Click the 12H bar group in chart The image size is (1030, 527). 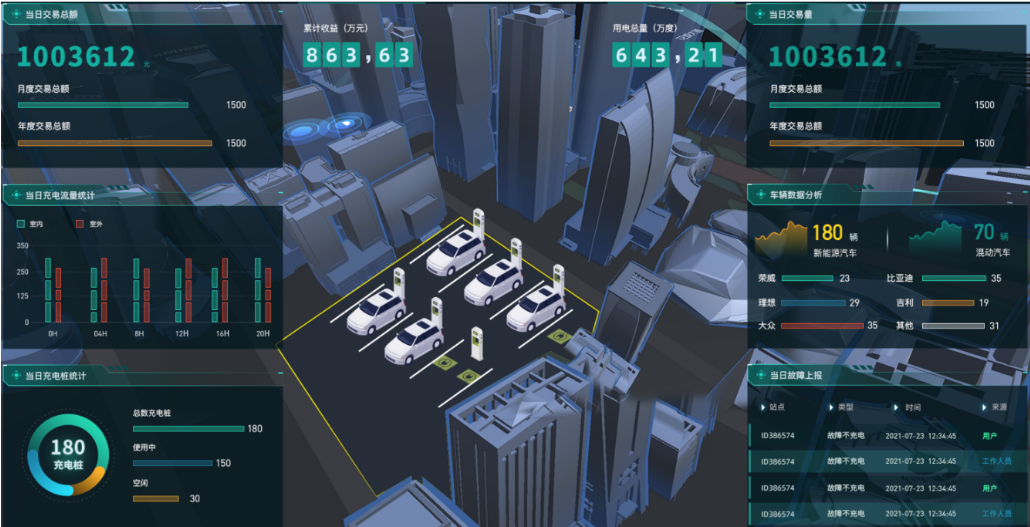click(180, 292)
